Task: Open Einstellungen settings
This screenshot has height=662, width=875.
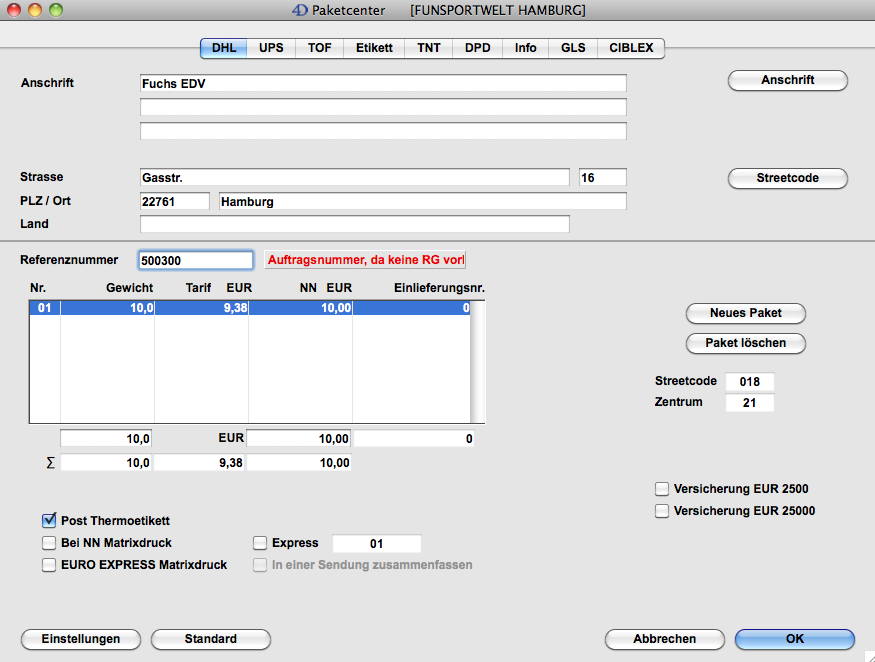Action: [x=80, y=639]
